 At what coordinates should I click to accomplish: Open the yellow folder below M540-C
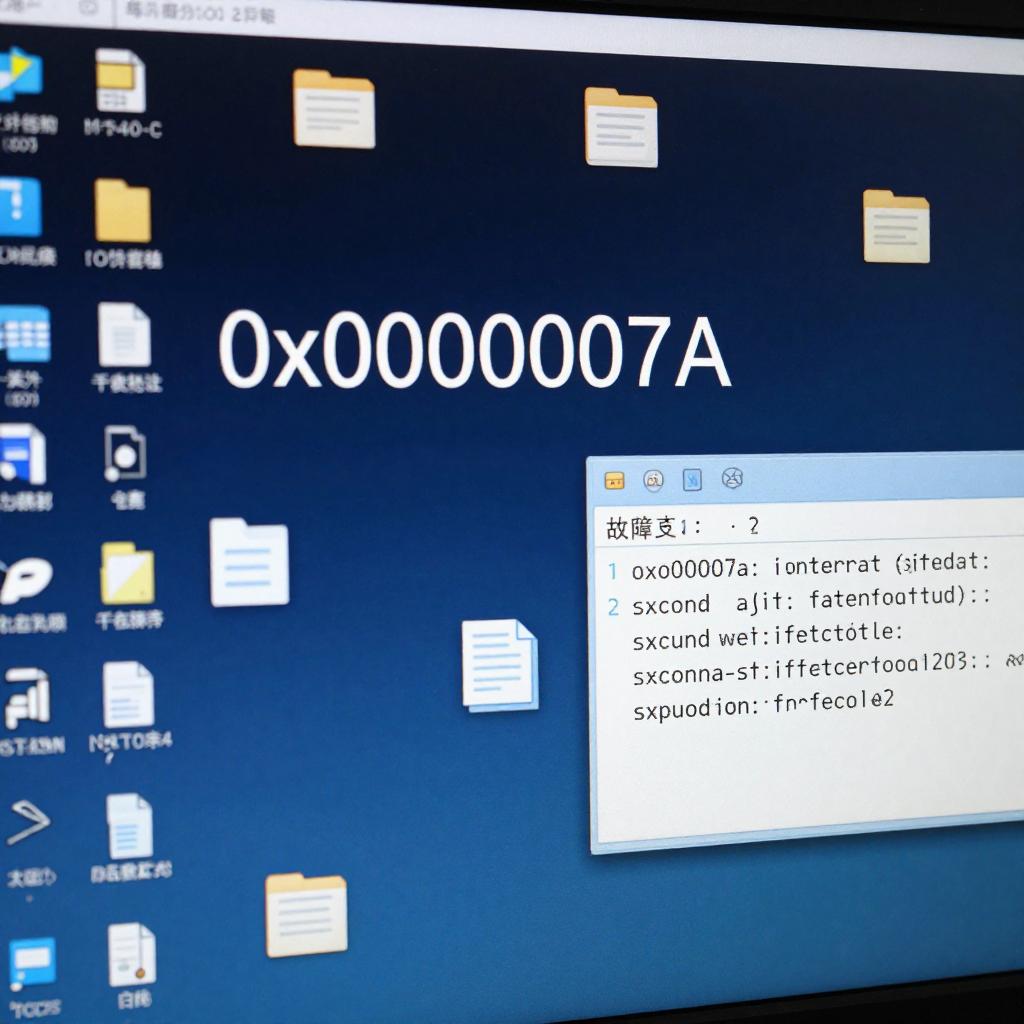123,210
